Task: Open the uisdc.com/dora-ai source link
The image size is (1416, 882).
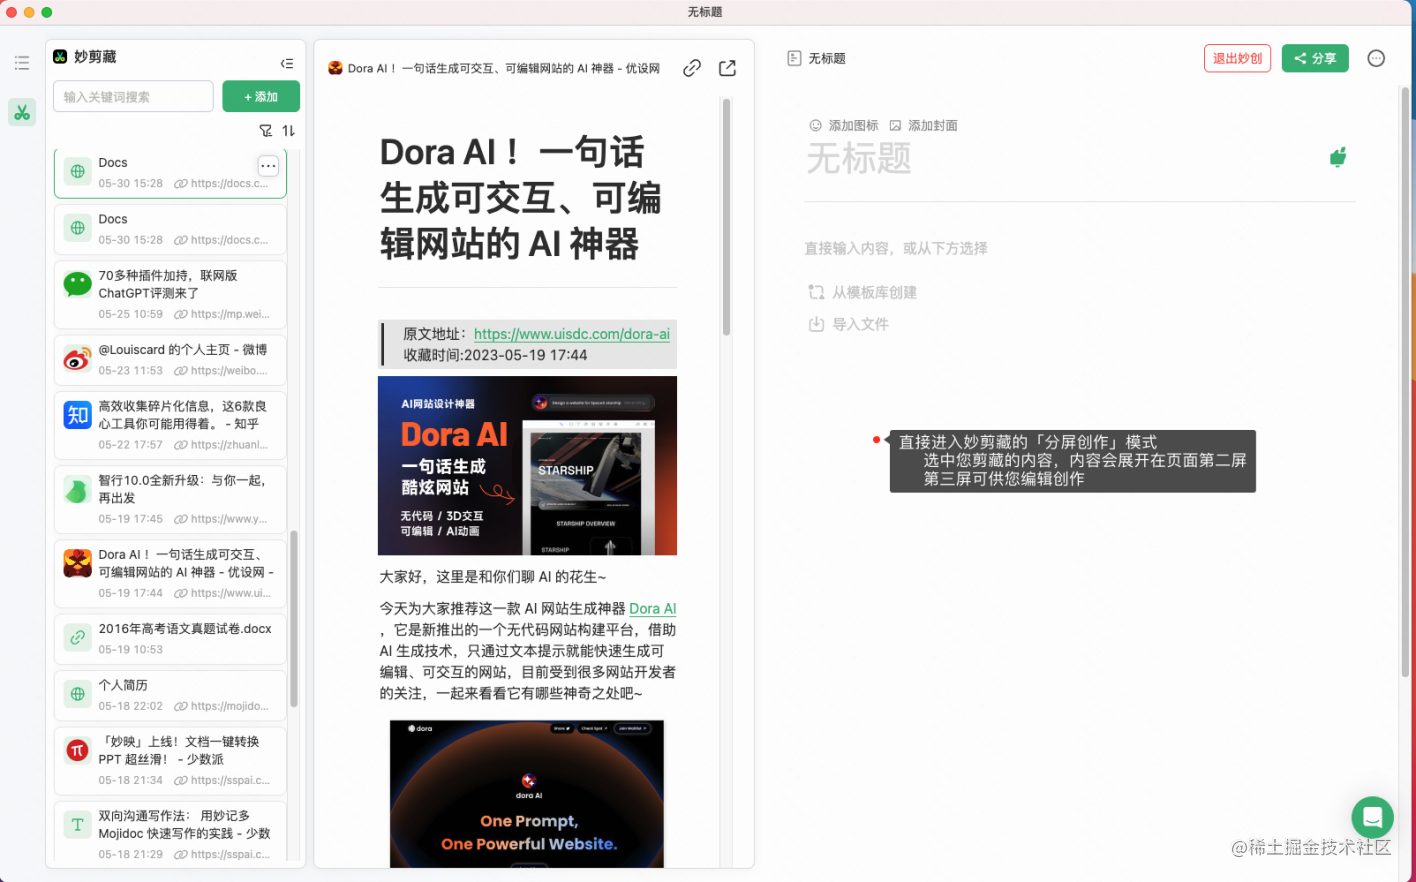Action: tap(572, 334)
